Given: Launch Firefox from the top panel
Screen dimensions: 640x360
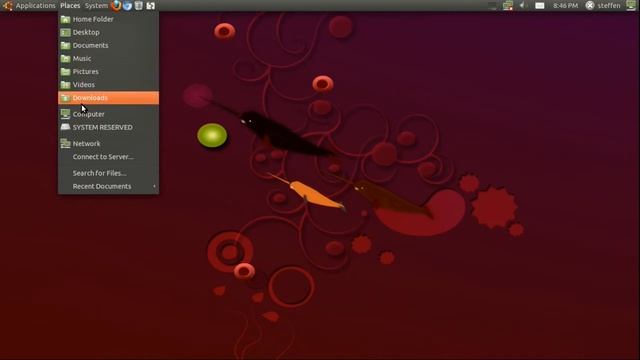Looking at the screenshot, I should point(116,5).
